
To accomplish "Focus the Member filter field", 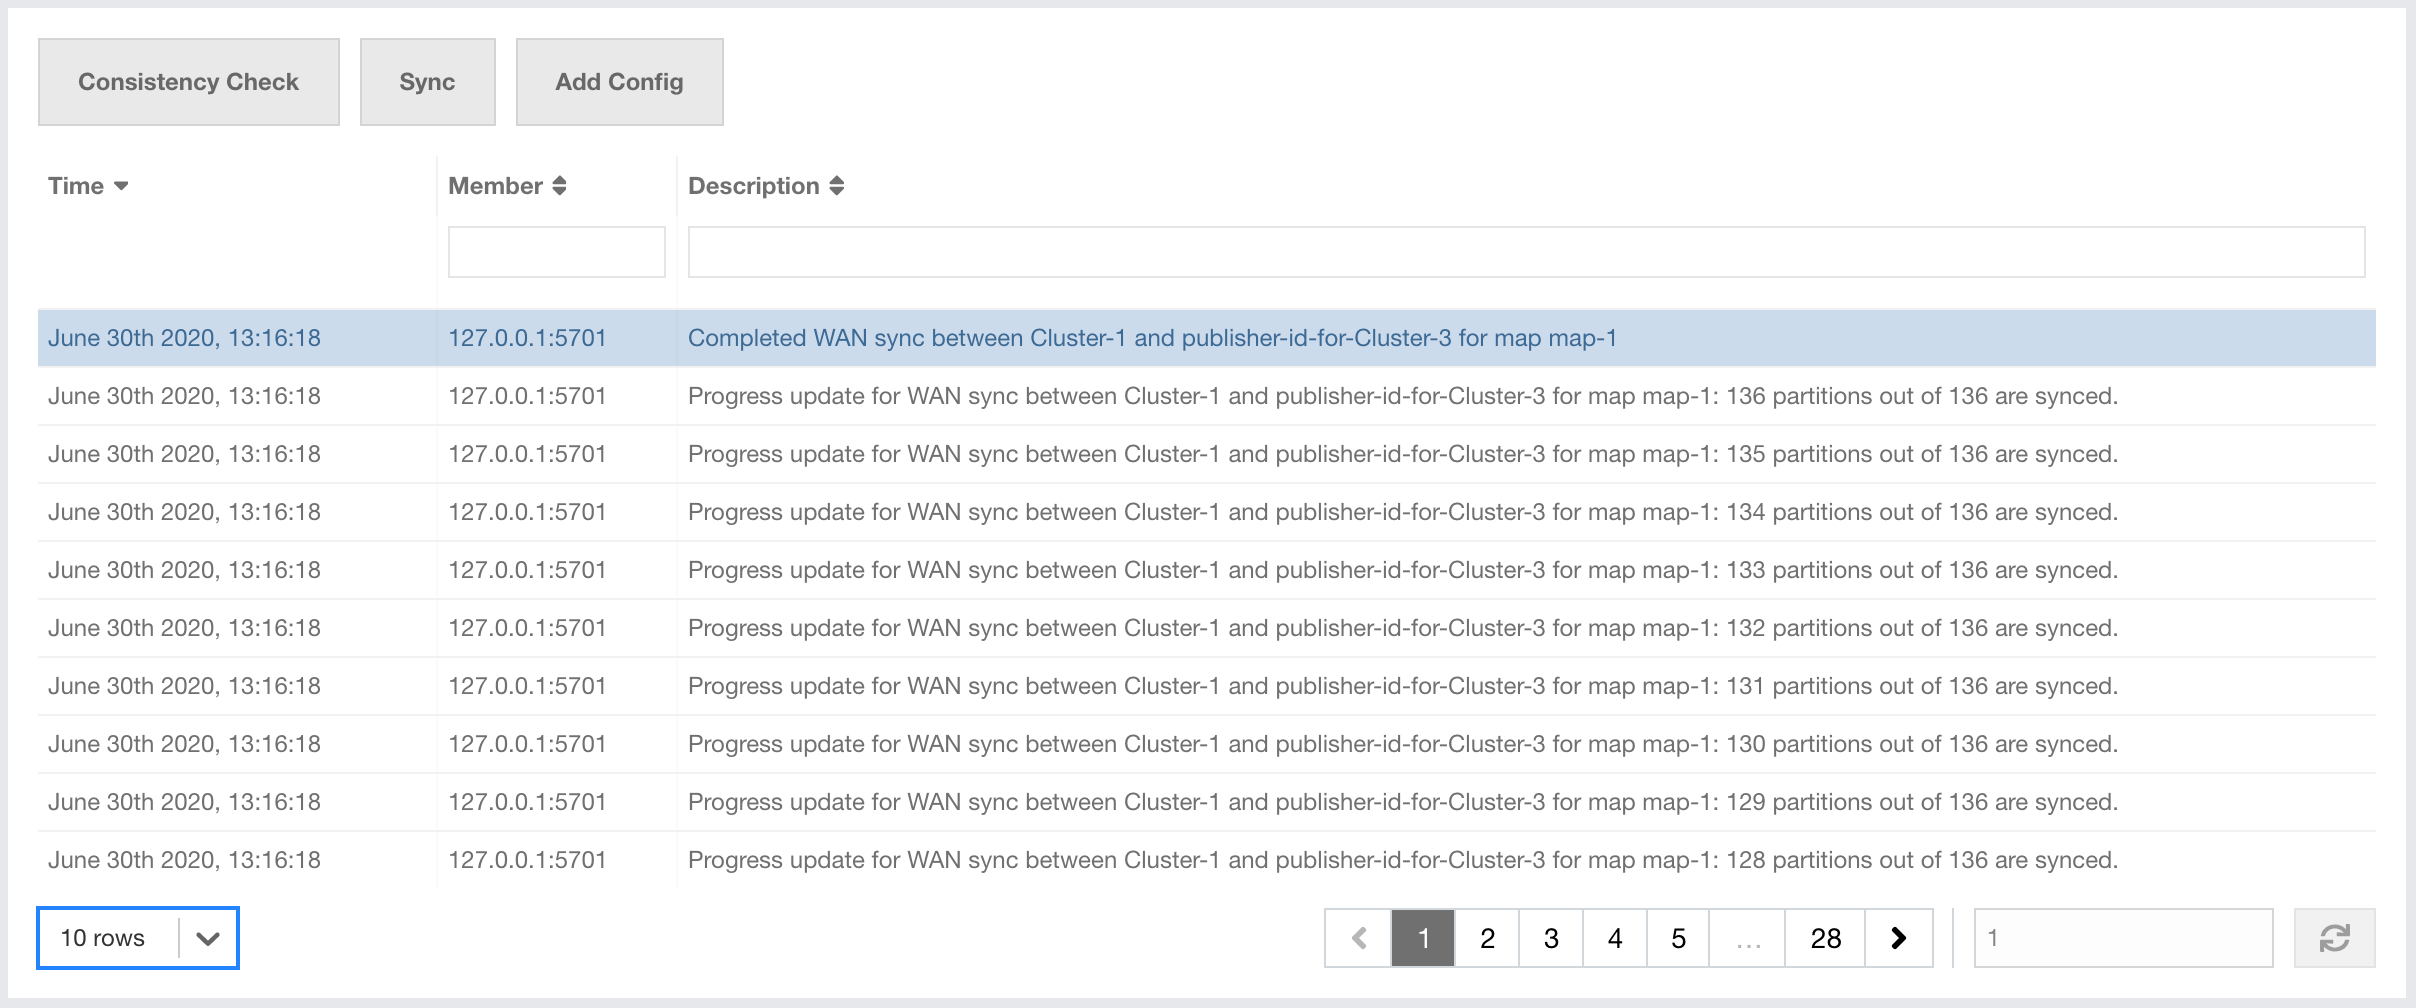I will point(556,252).
